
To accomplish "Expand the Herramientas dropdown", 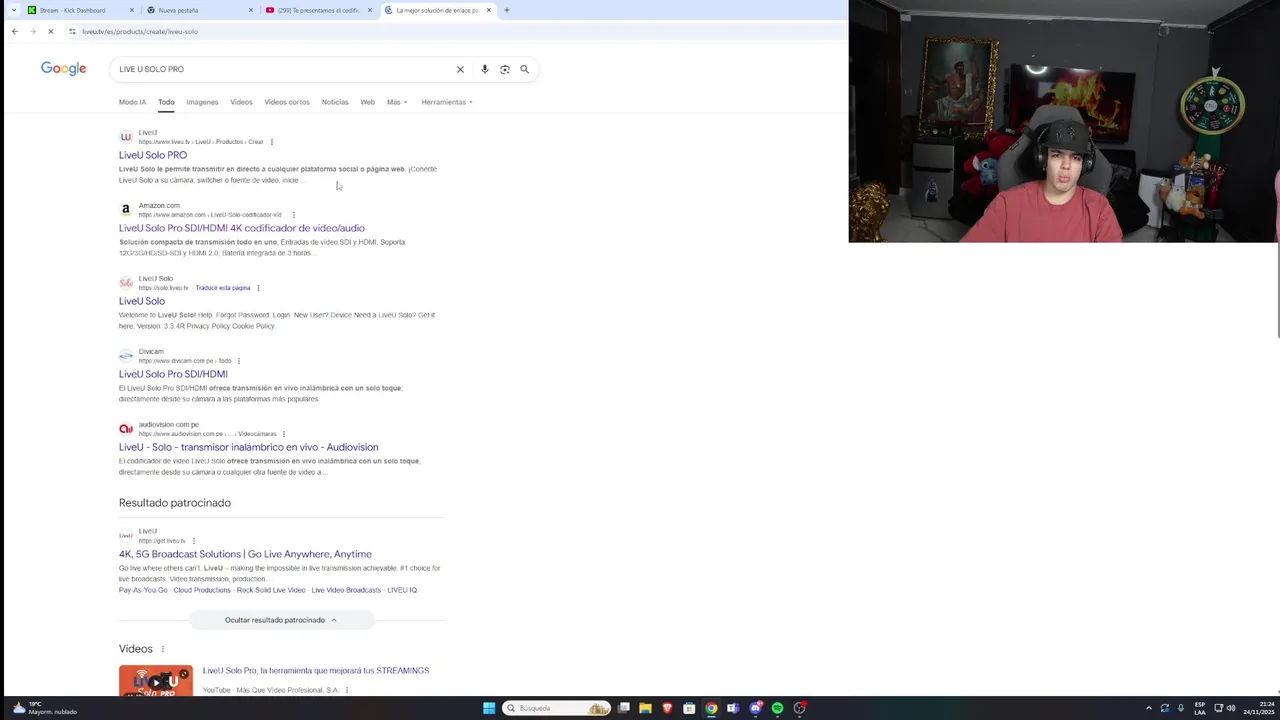I will point(447,102).
